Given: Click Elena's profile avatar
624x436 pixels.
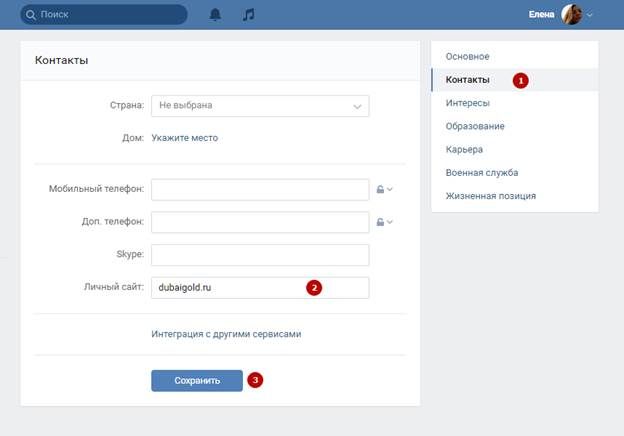Looking at the screenshot, I should click(573, 15).
